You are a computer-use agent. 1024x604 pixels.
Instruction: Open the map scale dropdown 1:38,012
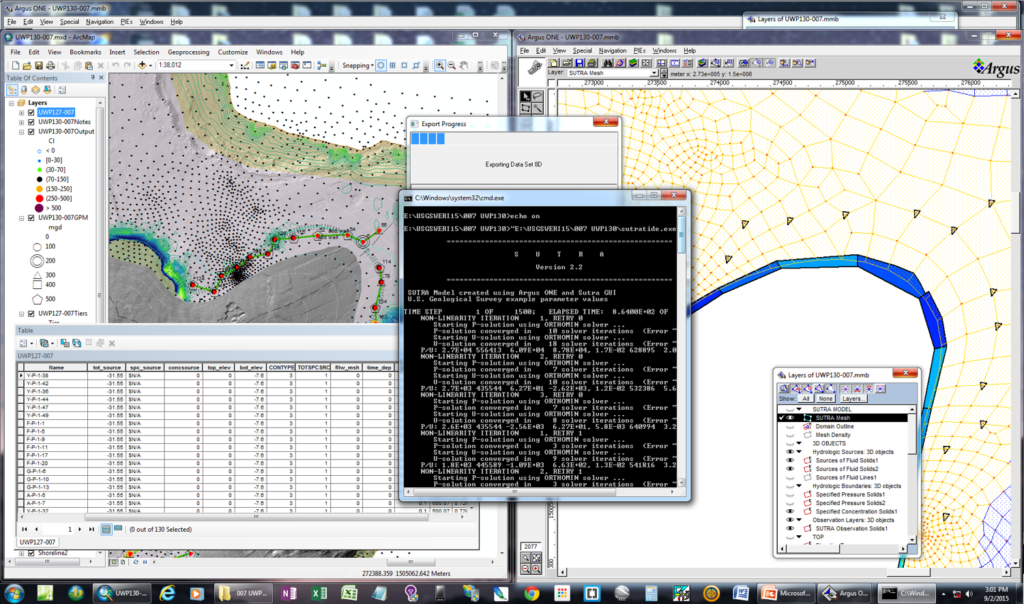click(x=231, y=65)
